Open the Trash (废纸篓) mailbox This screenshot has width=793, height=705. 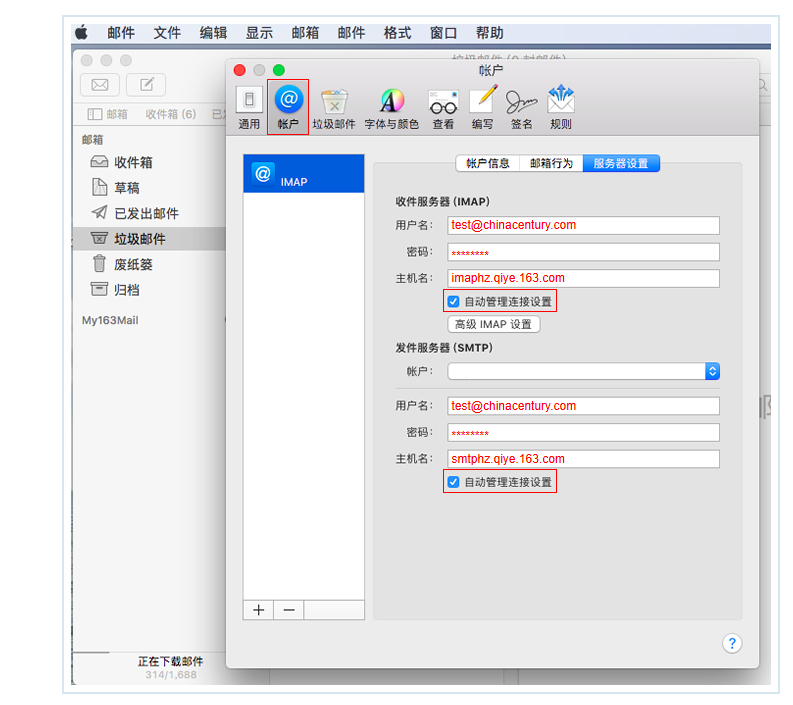[x=122, y=264]
